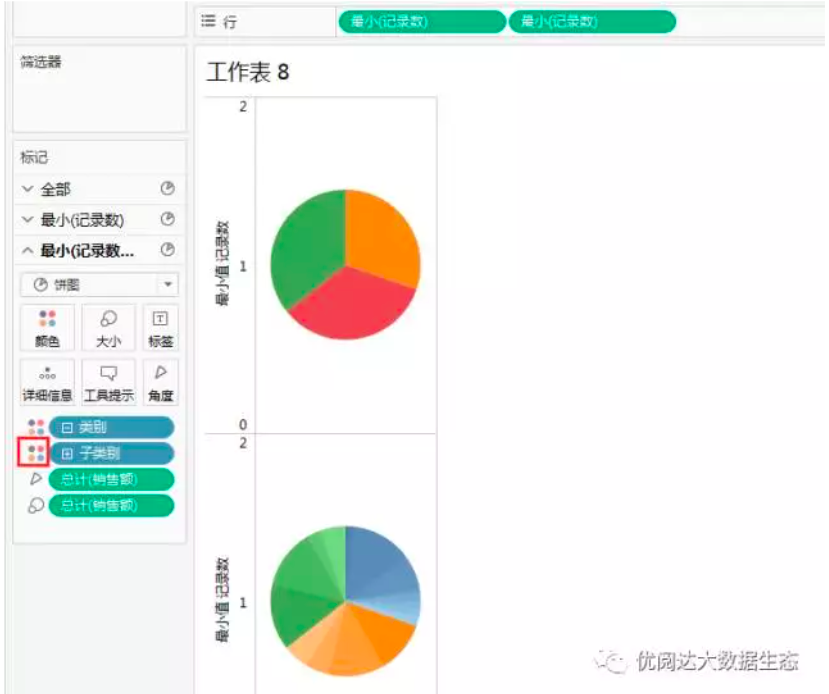Click color icon left of 子类别 pill
This screenshot has height=694, width=829.
[x=35, y=453]
